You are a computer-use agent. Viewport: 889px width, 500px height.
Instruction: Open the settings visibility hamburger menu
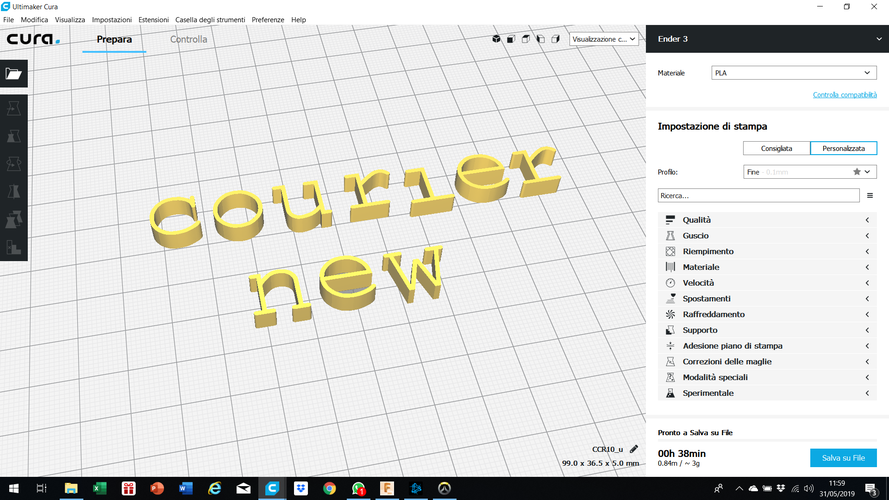[870, 196]
